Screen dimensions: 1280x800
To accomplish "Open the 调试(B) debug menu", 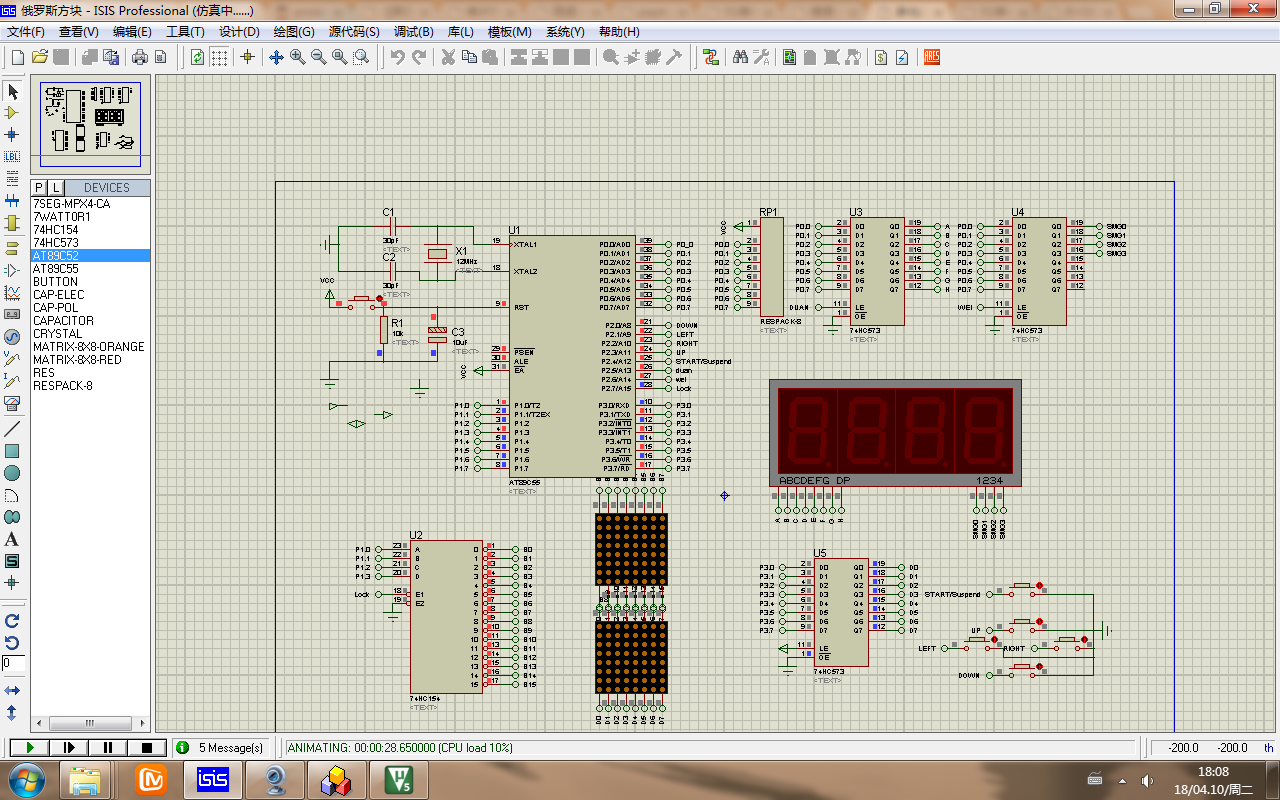I will point(414,31).
